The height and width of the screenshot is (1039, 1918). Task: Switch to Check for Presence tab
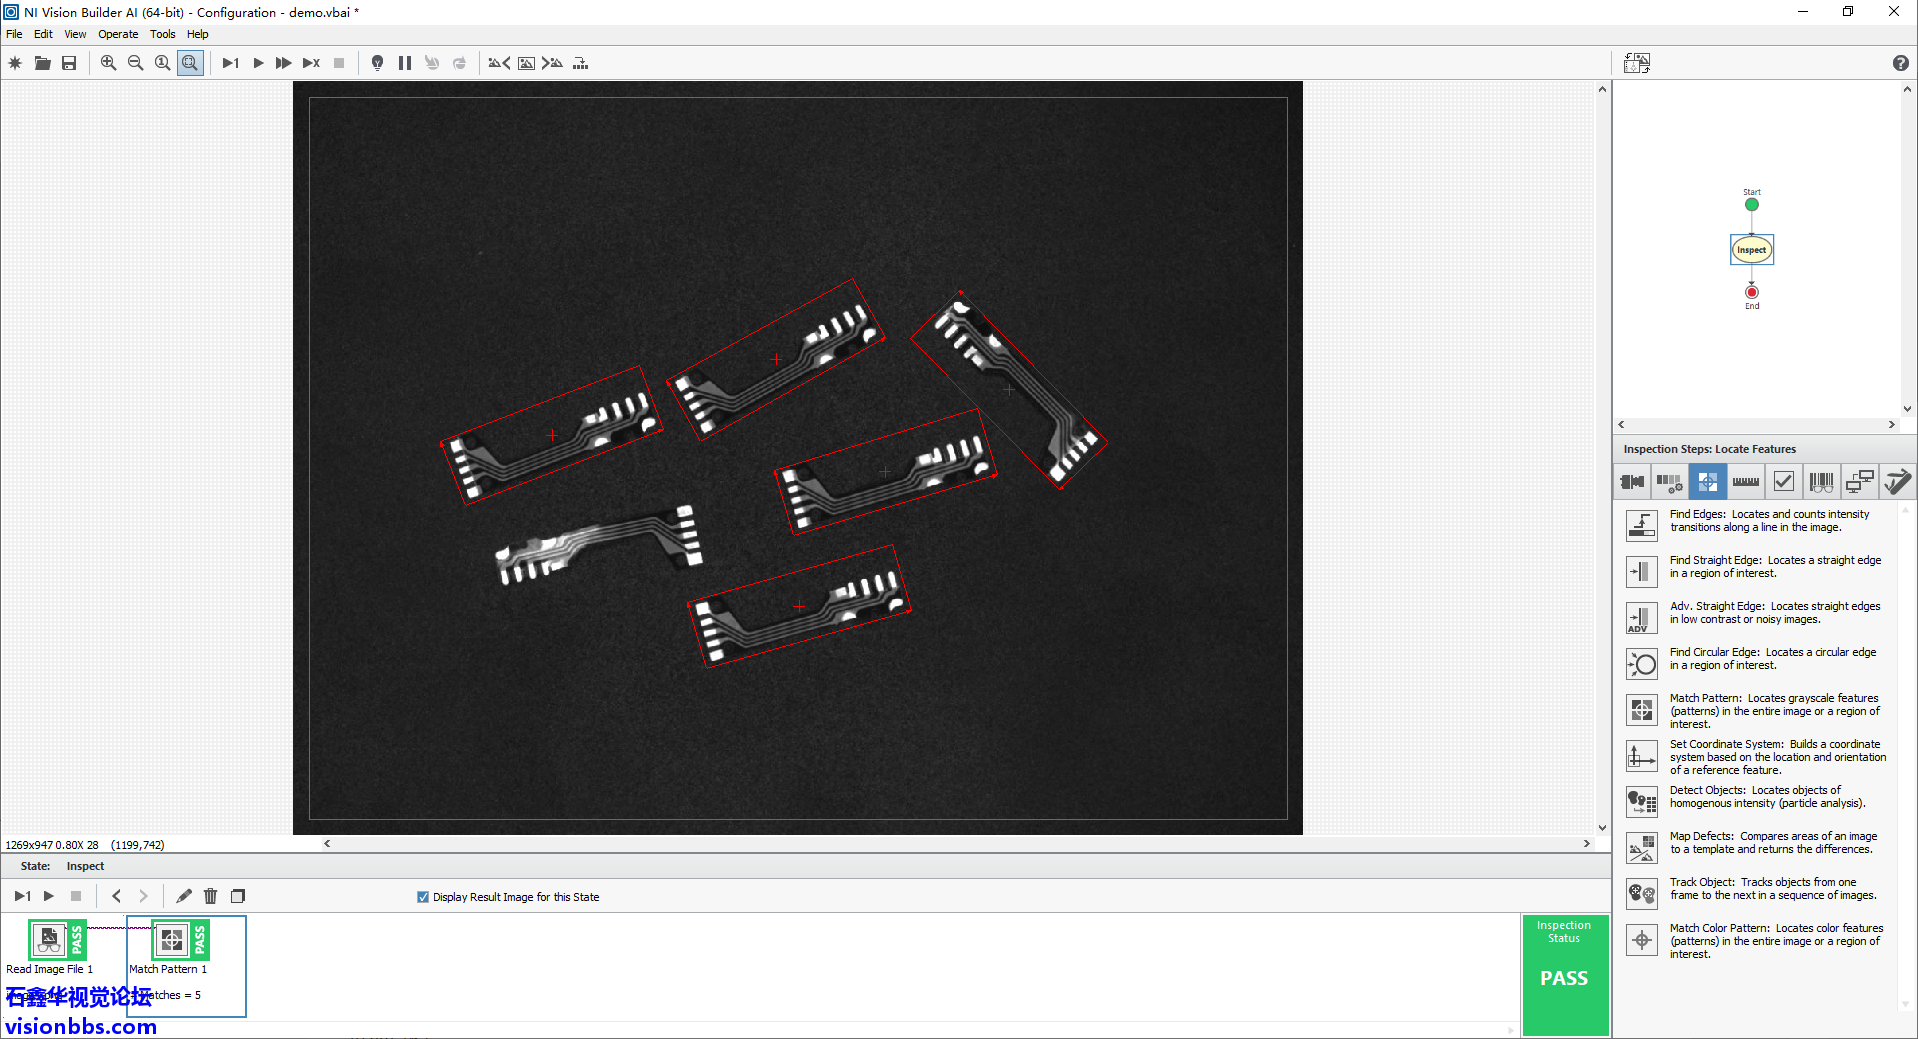[1783, 482]
